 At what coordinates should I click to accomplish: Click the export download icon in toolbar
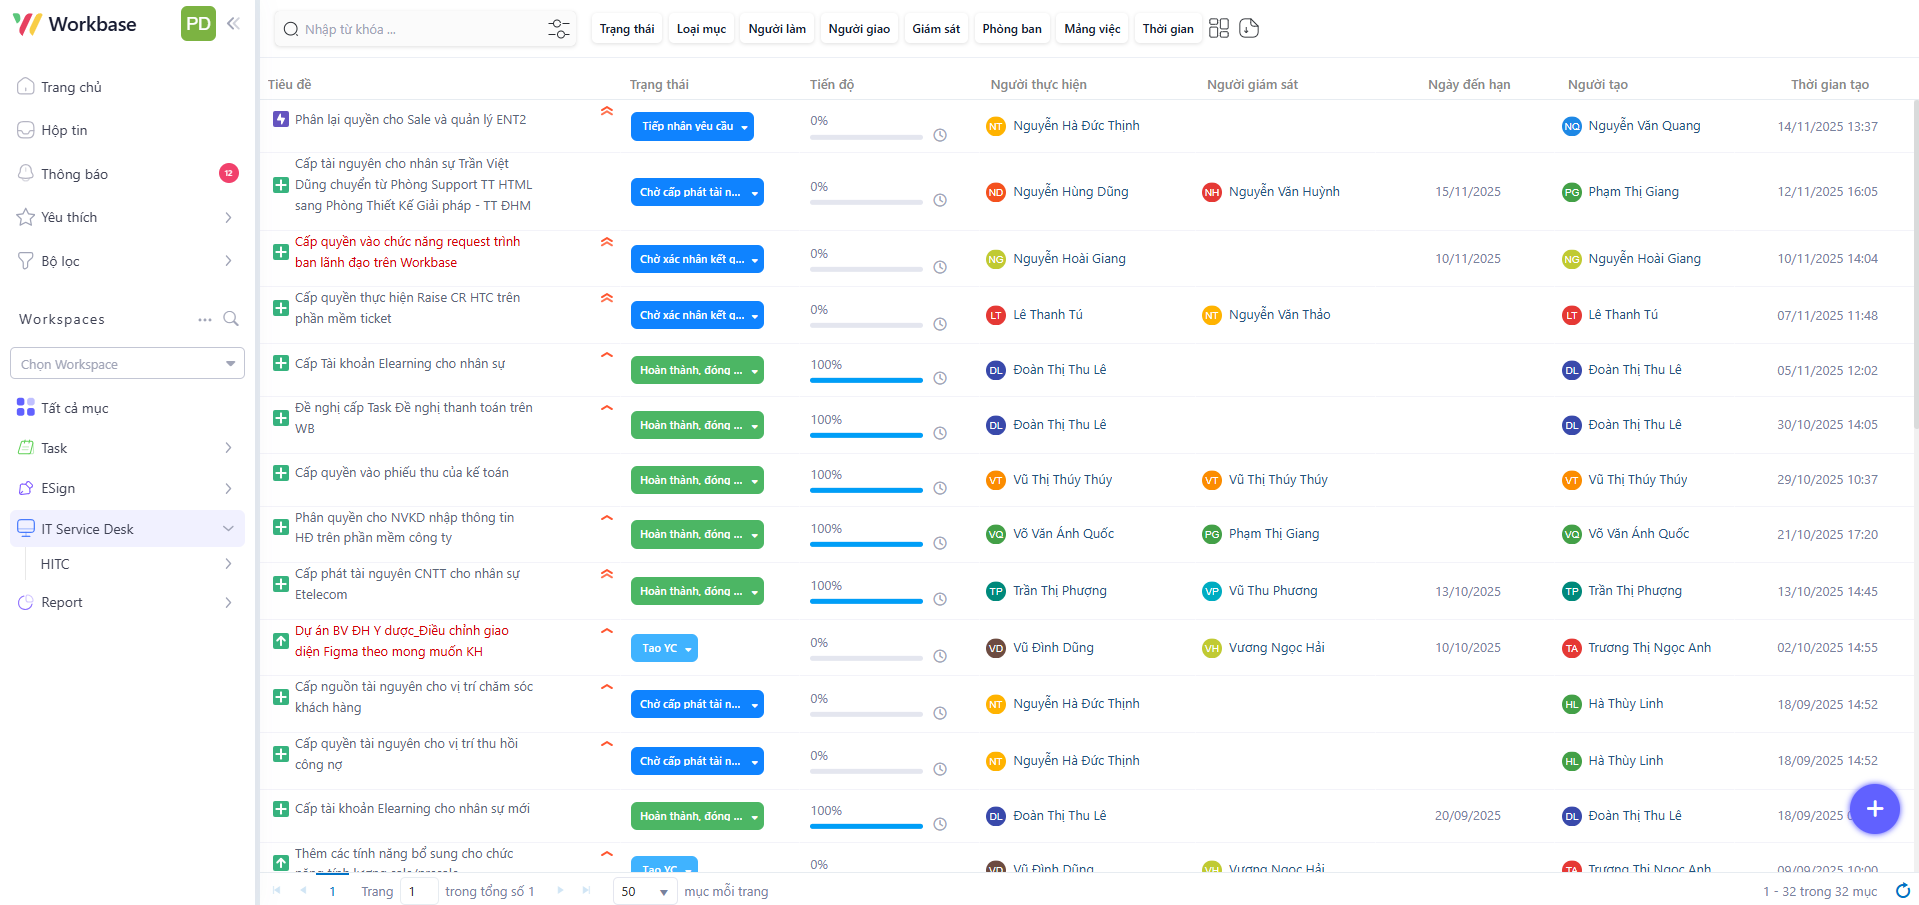(x=1249, y=28)
